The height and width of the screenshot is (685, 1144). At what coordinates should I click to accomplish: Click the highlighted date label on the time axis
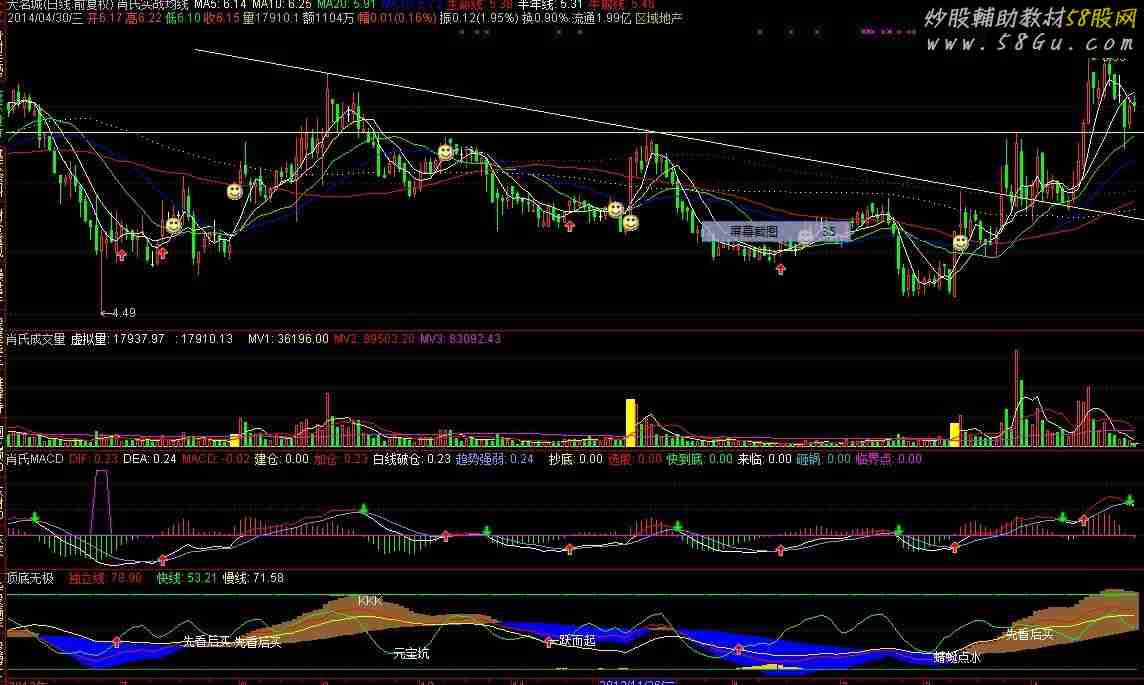click(x=637, y=681)
